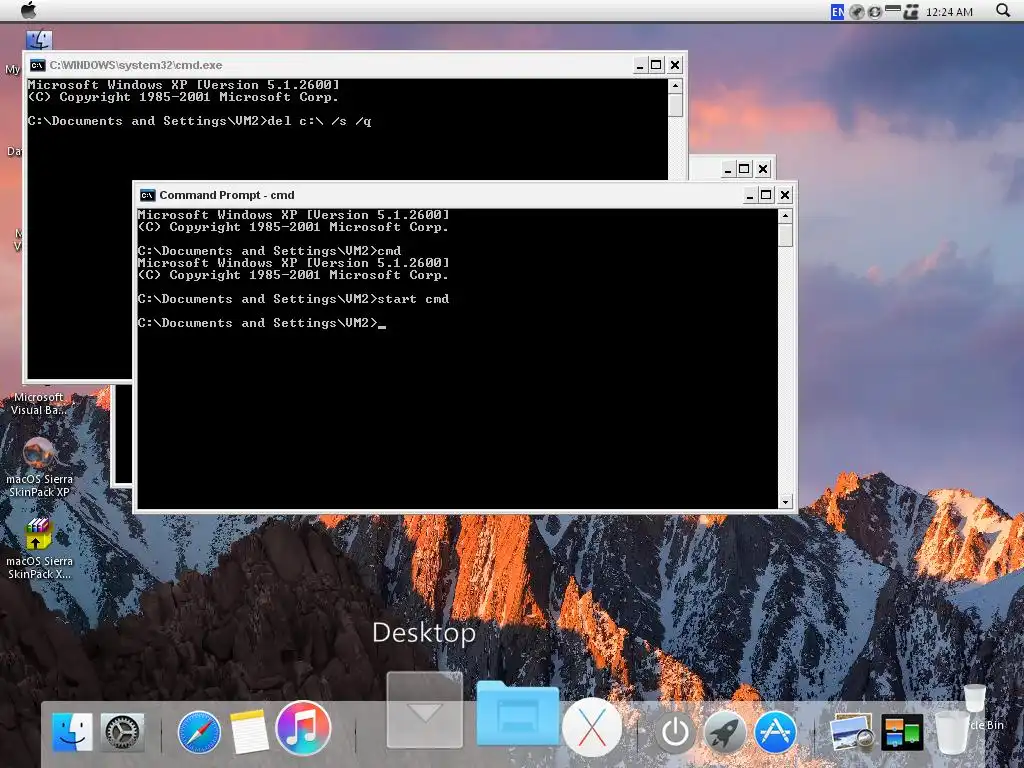Open System Preferences gear in the dock
The width and height of the screenshot is (1024, 768).
pos(122,732)
